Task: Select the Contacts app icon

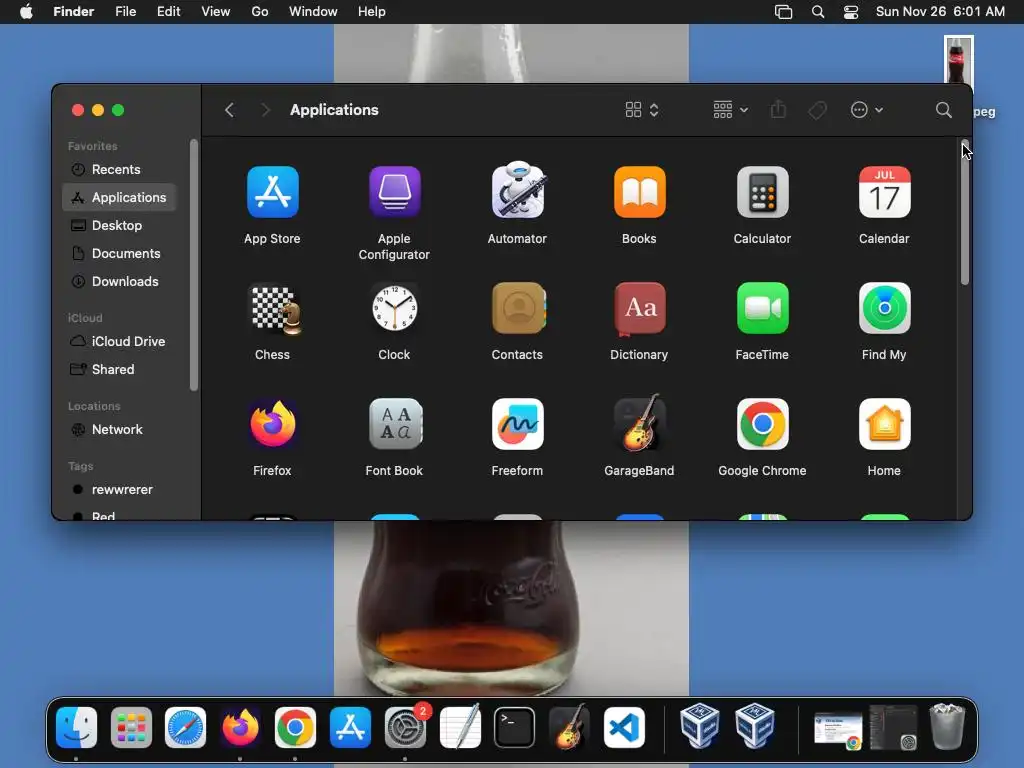Action: click(518, 308)
